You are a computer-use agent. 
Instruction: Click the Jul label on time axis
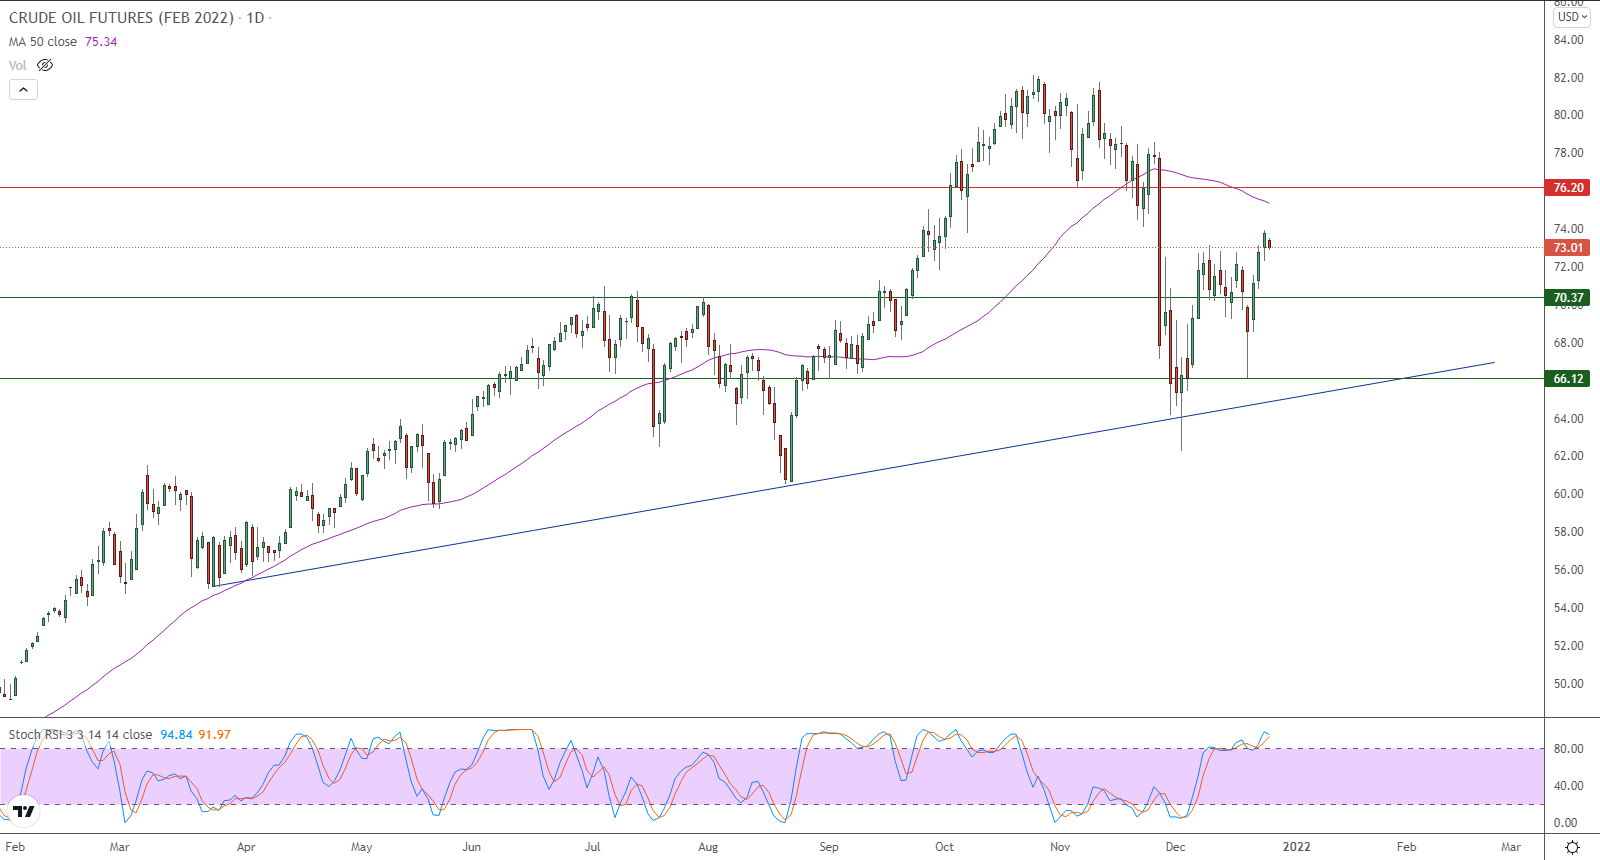593,847
